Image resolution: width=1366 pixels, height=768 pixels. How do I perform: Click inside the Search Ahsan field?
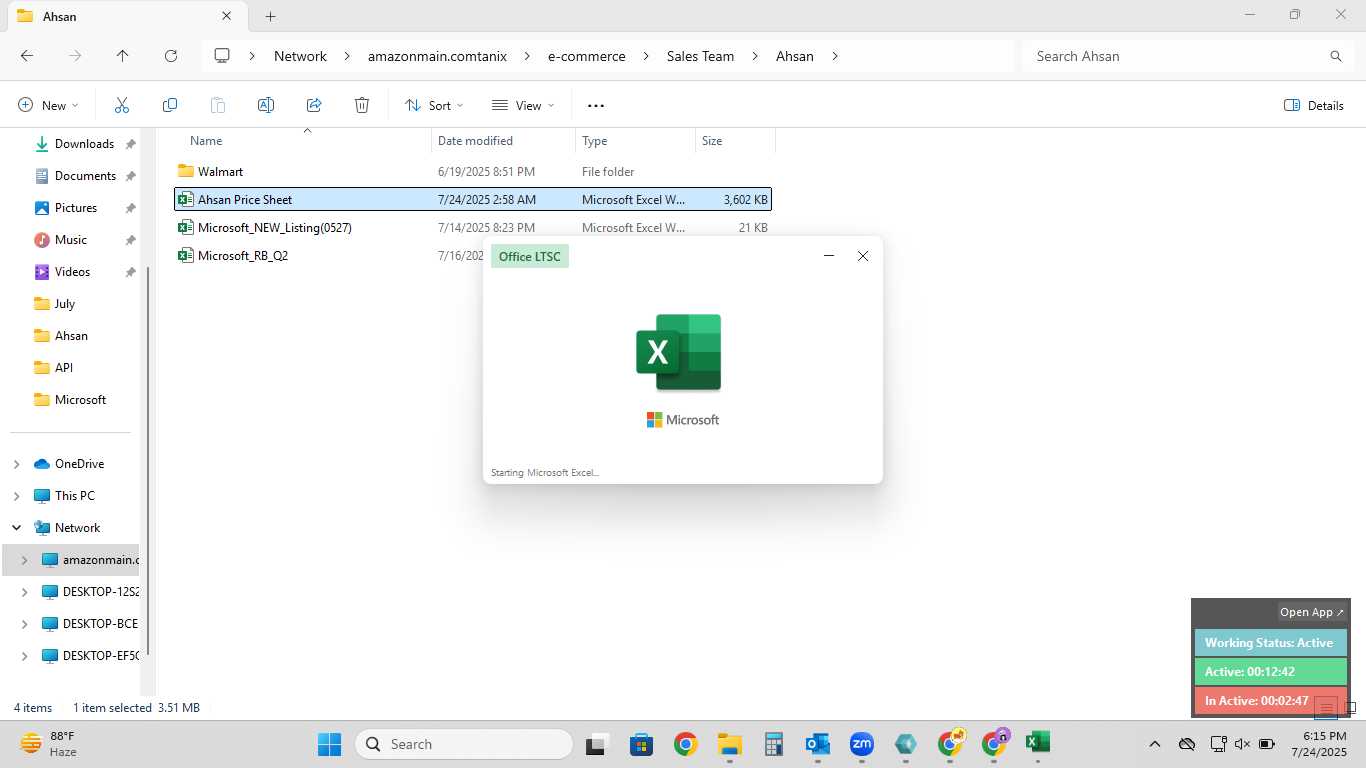[x=1175, y=56]
